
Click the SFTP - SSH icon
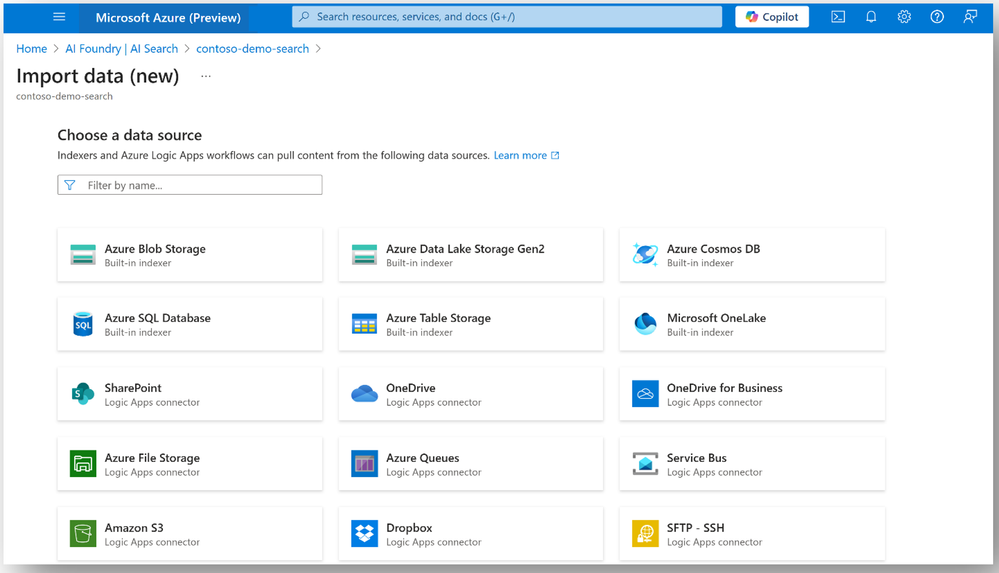tap(645, 533)
